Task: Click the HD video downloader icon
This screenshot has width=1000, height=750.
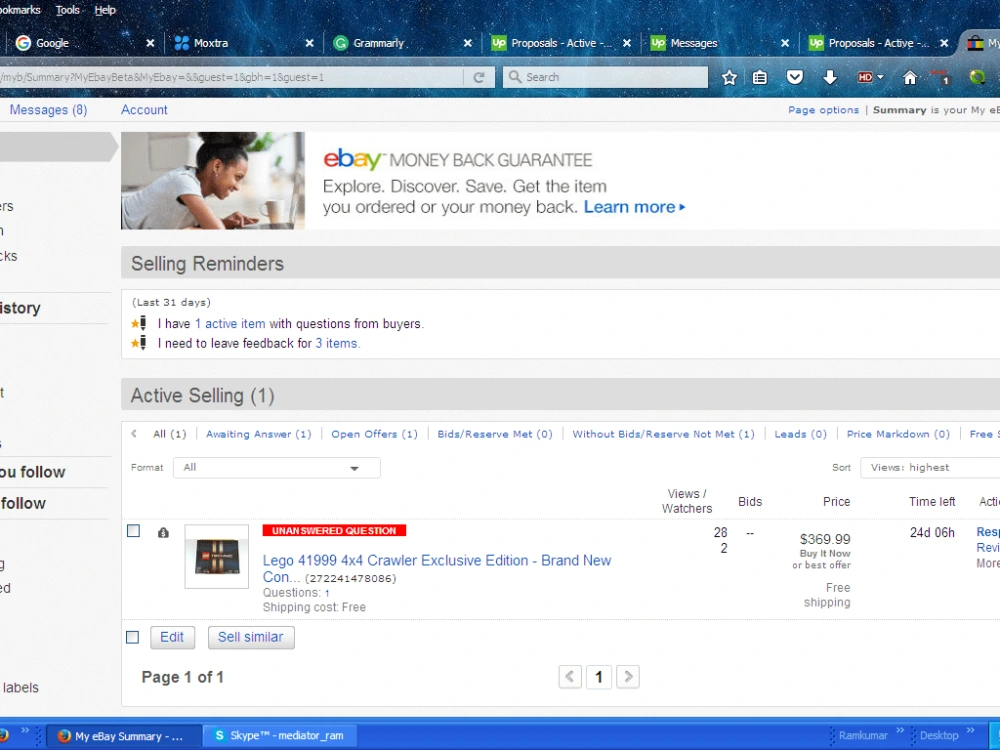Action: (865, 77)
